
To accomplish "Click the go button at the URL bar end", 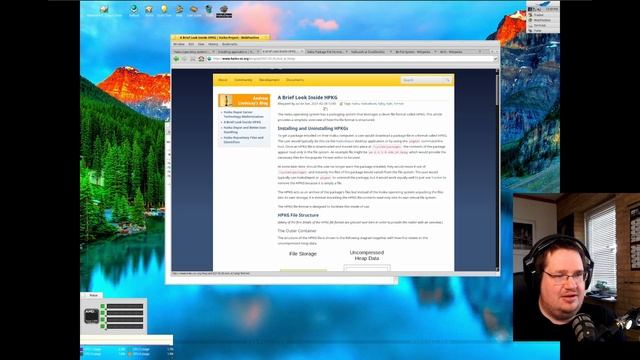I will point(495,59).
